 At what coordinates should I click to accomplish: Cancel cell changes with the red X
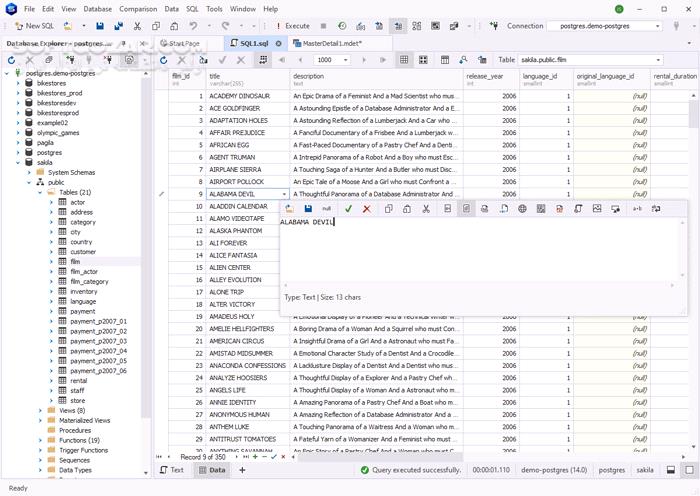coord(367,208)
